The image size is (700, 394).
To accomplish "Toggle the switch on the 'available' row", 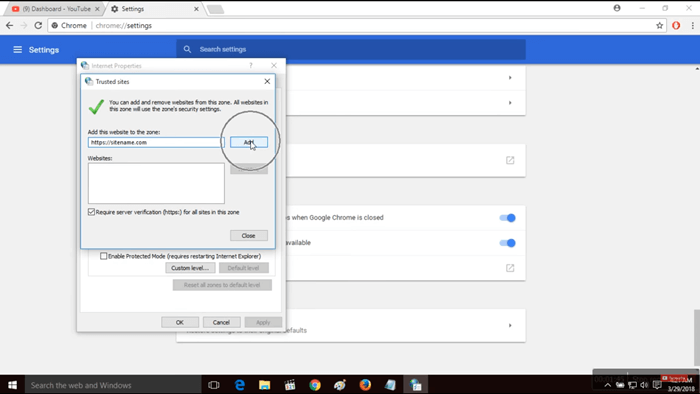I will (x=508, y=243).
